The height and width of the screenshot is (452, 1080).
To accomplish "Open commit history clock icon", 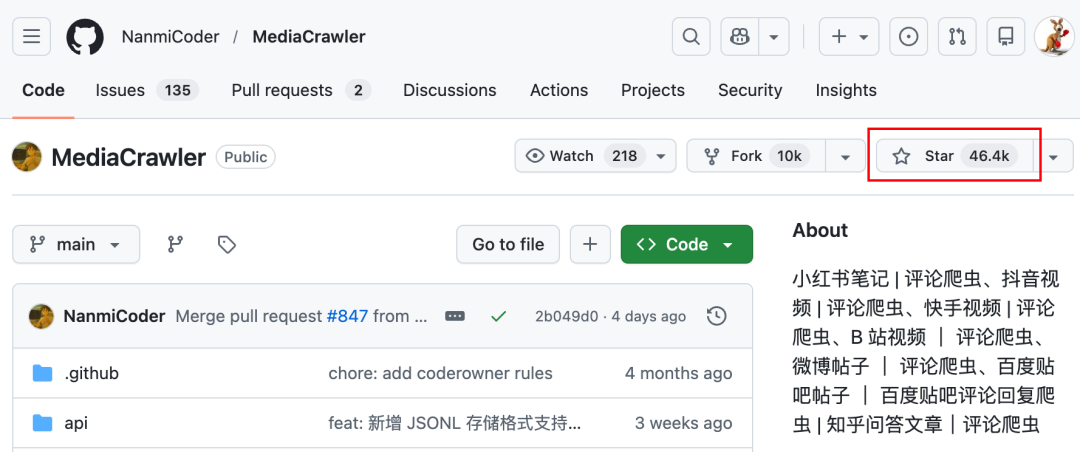I will (716, 316).
